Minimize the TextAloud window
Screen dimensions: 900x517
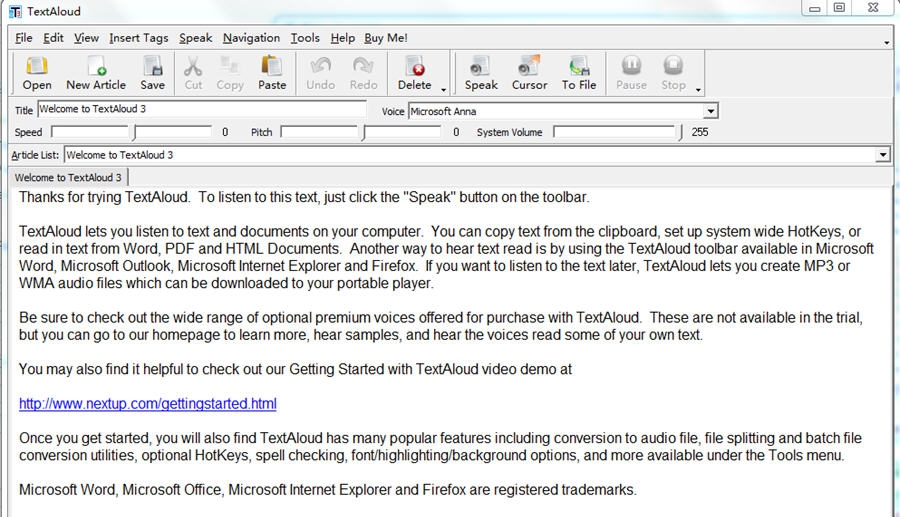click(x=814, y=8)
